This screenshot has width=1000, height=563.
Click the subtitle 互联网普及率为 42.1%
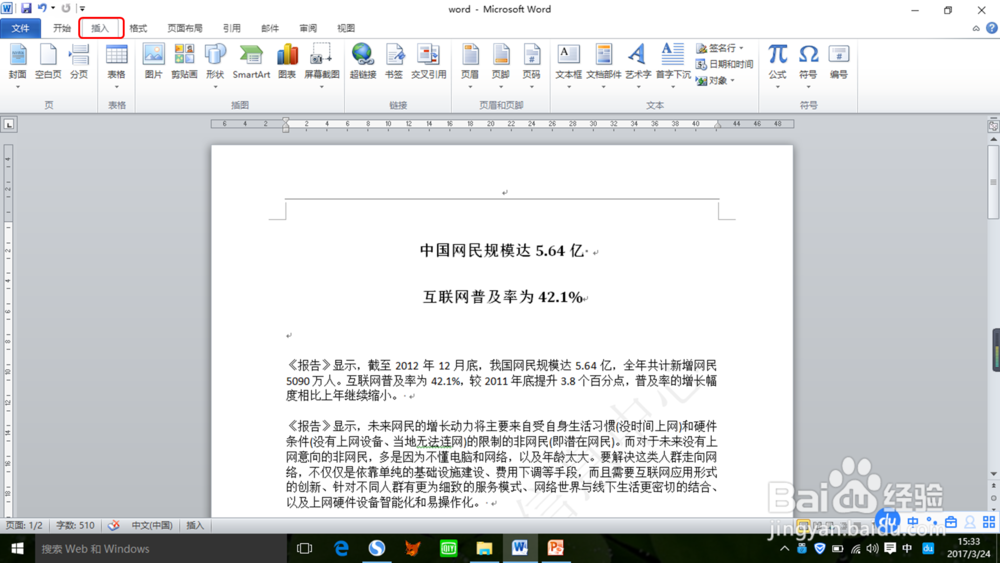click(503, 296)
